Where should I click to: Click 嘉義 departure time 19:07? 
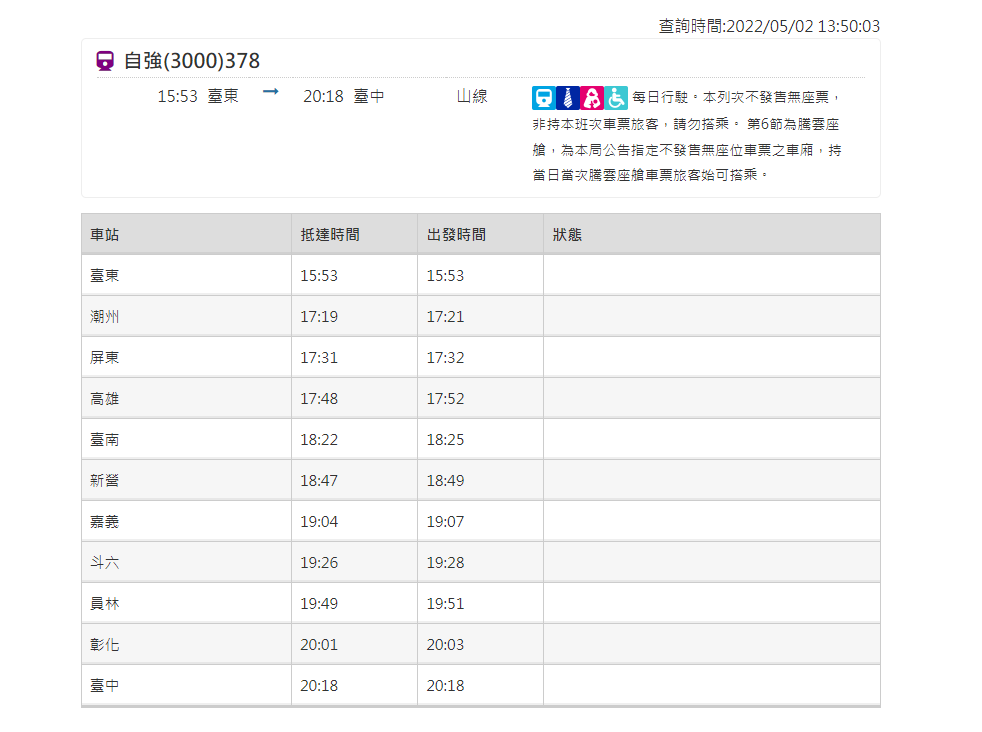coord(445,522)
